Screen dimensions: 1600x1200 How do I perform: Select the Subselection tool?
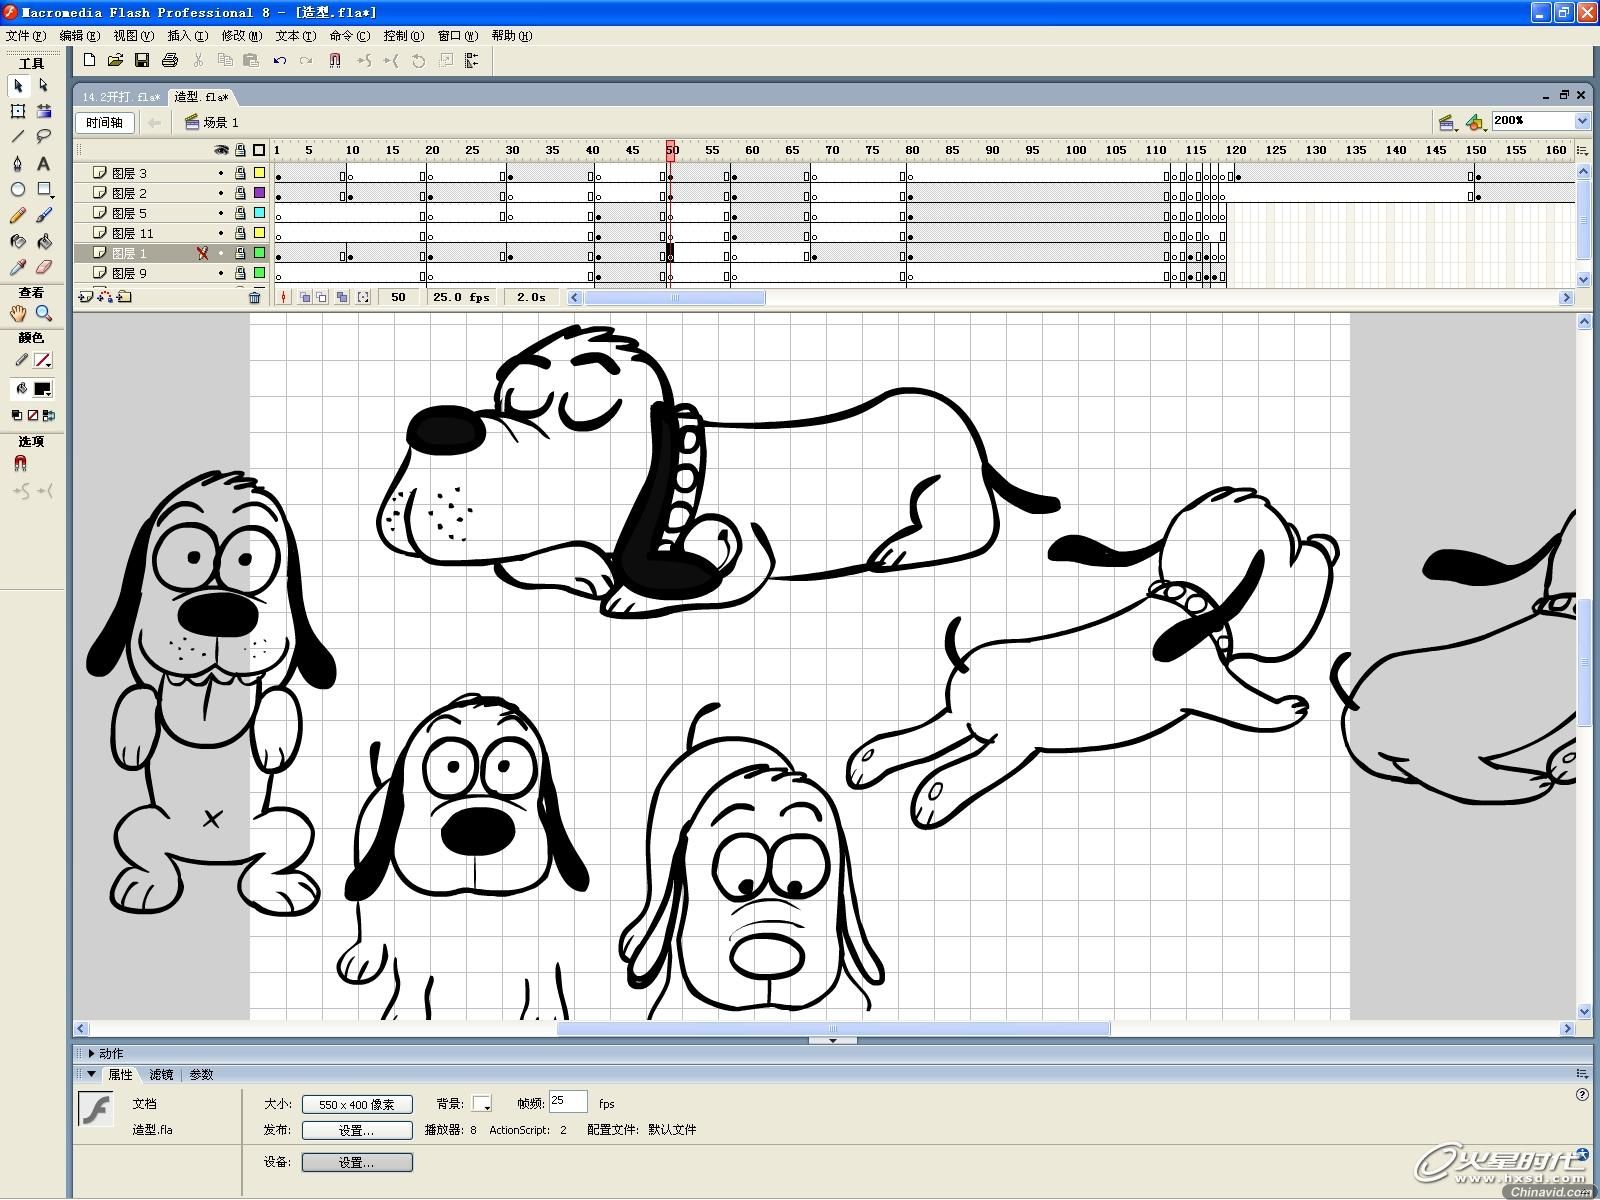pyautogui.click(x=44, y=86)
